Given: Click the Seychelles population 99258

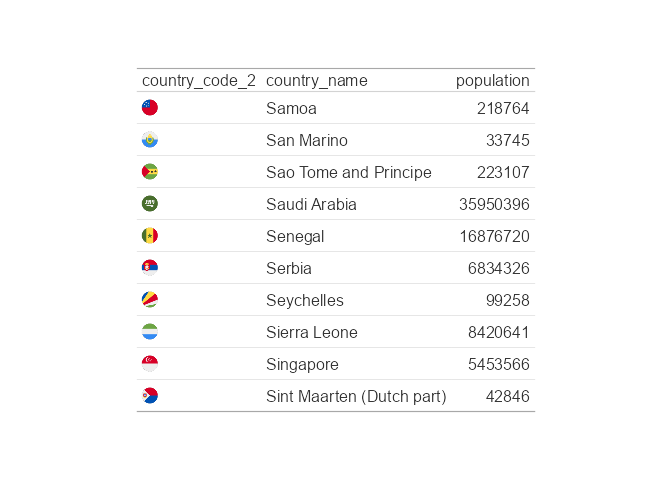Looking at the screenshot, I should 508,300.
